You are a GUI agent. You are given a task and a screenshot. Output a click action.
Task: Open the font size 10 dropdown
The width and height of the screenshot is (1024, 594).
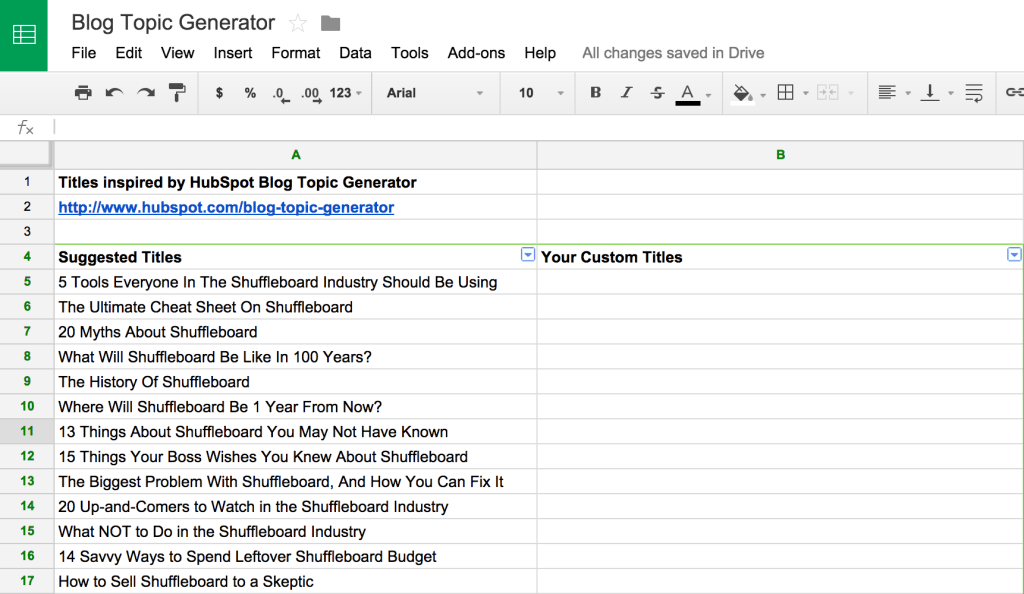pyautogui.click(x=541, y=93)
